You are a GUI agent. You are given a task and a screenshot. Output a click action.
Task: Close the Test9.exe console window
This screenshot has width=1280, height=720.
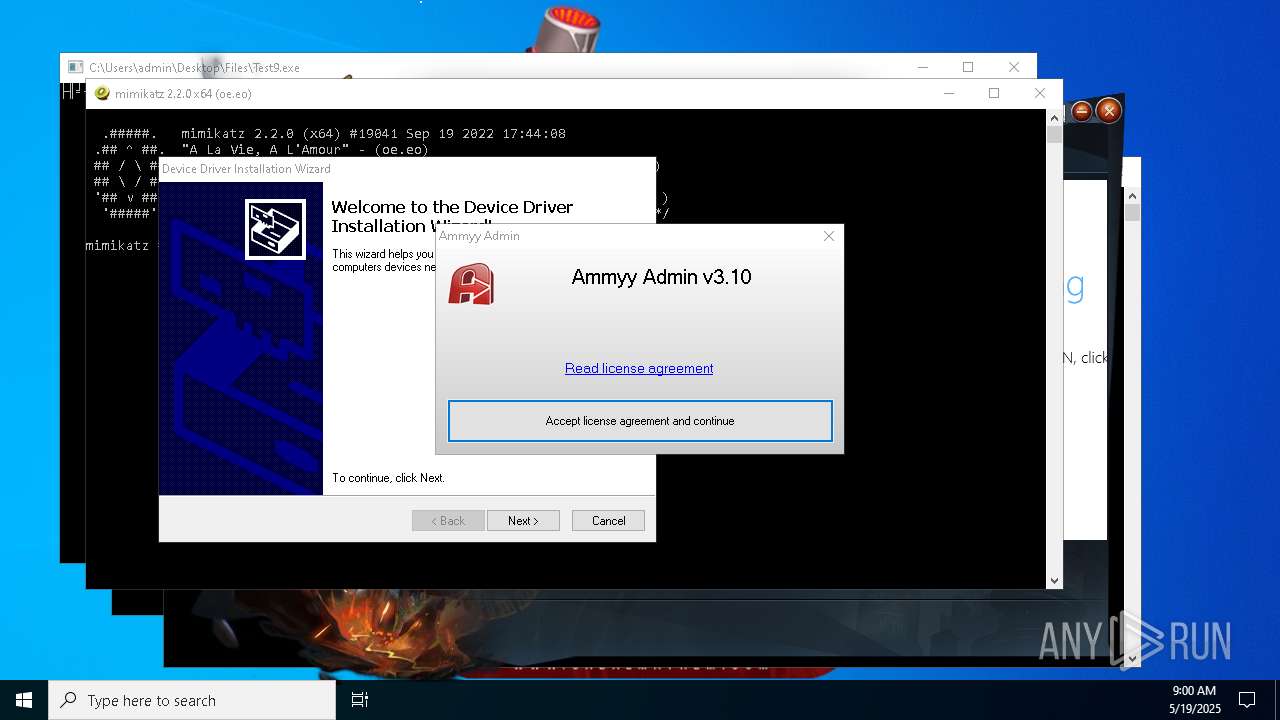pos(1014,67)
